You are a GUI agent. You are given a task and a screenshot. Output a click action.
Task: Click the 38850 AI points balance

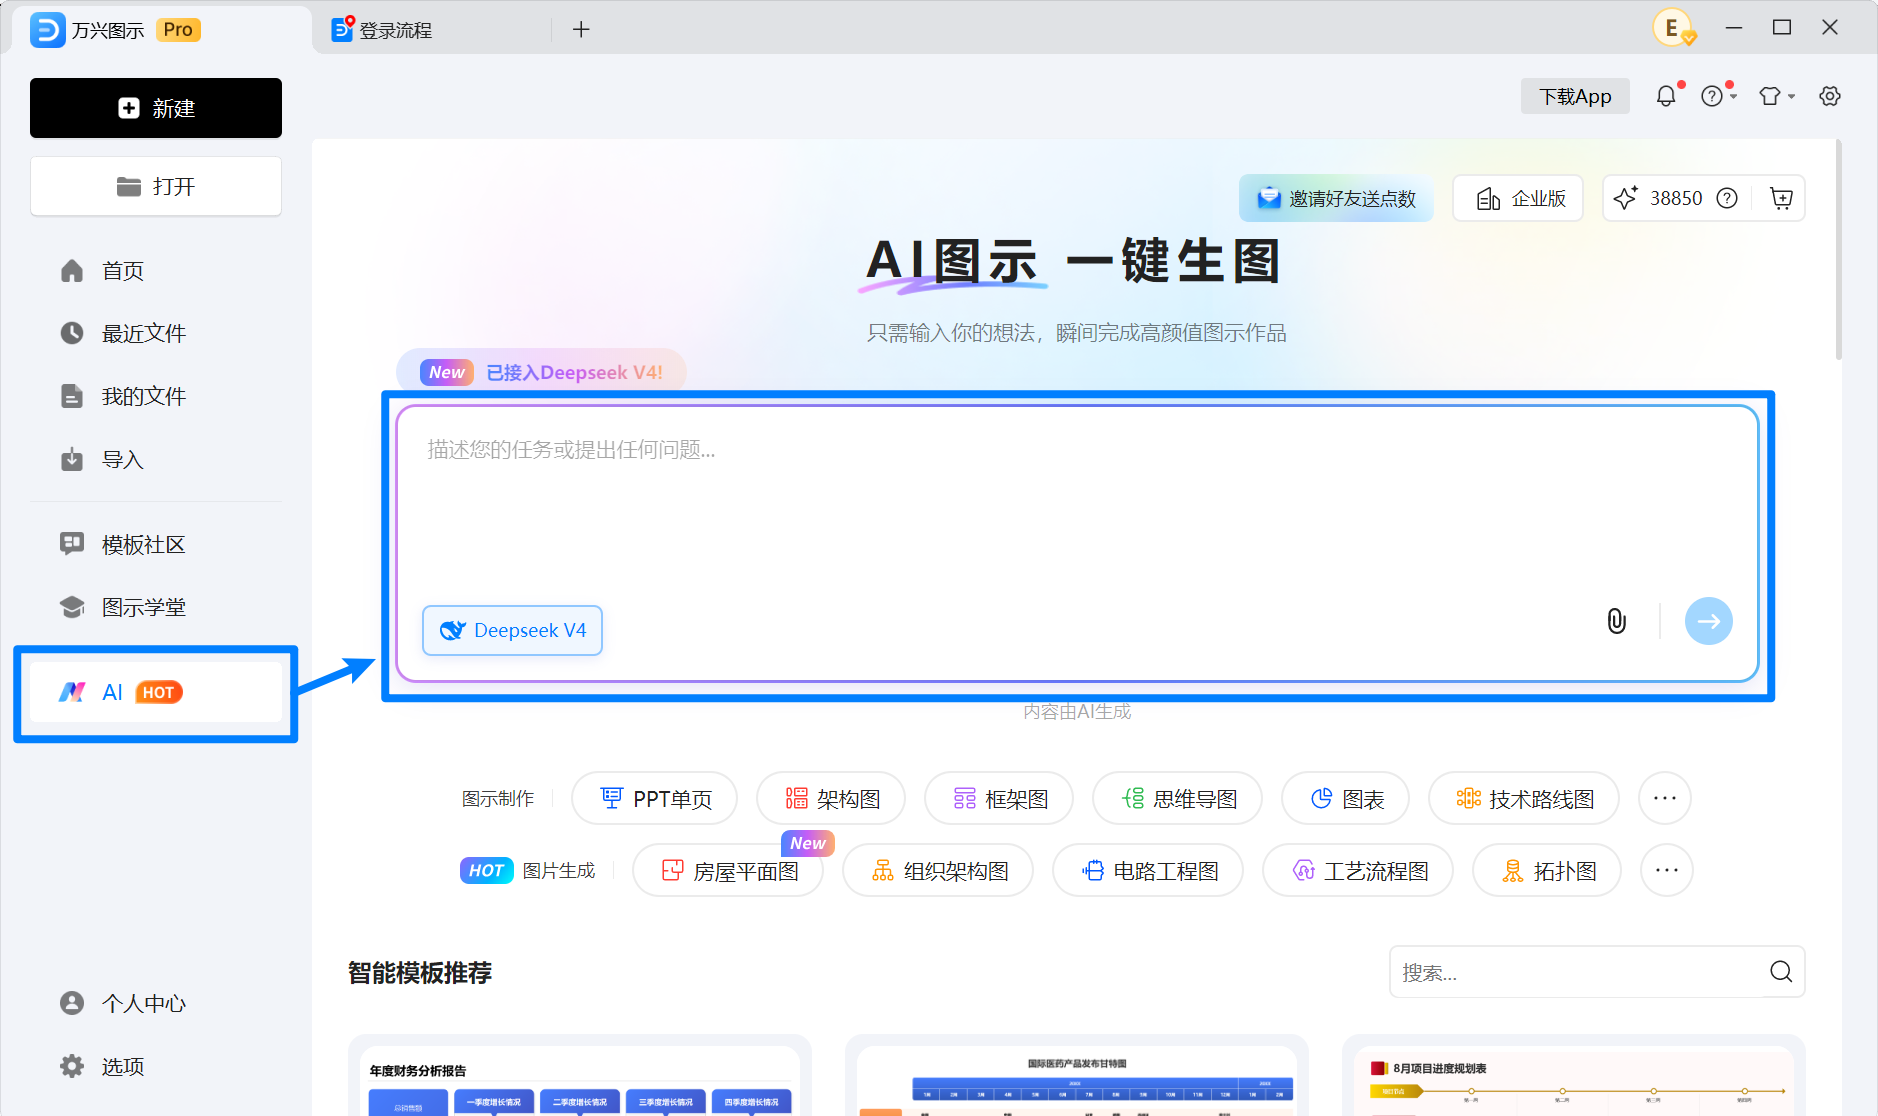click(1675, 198)
